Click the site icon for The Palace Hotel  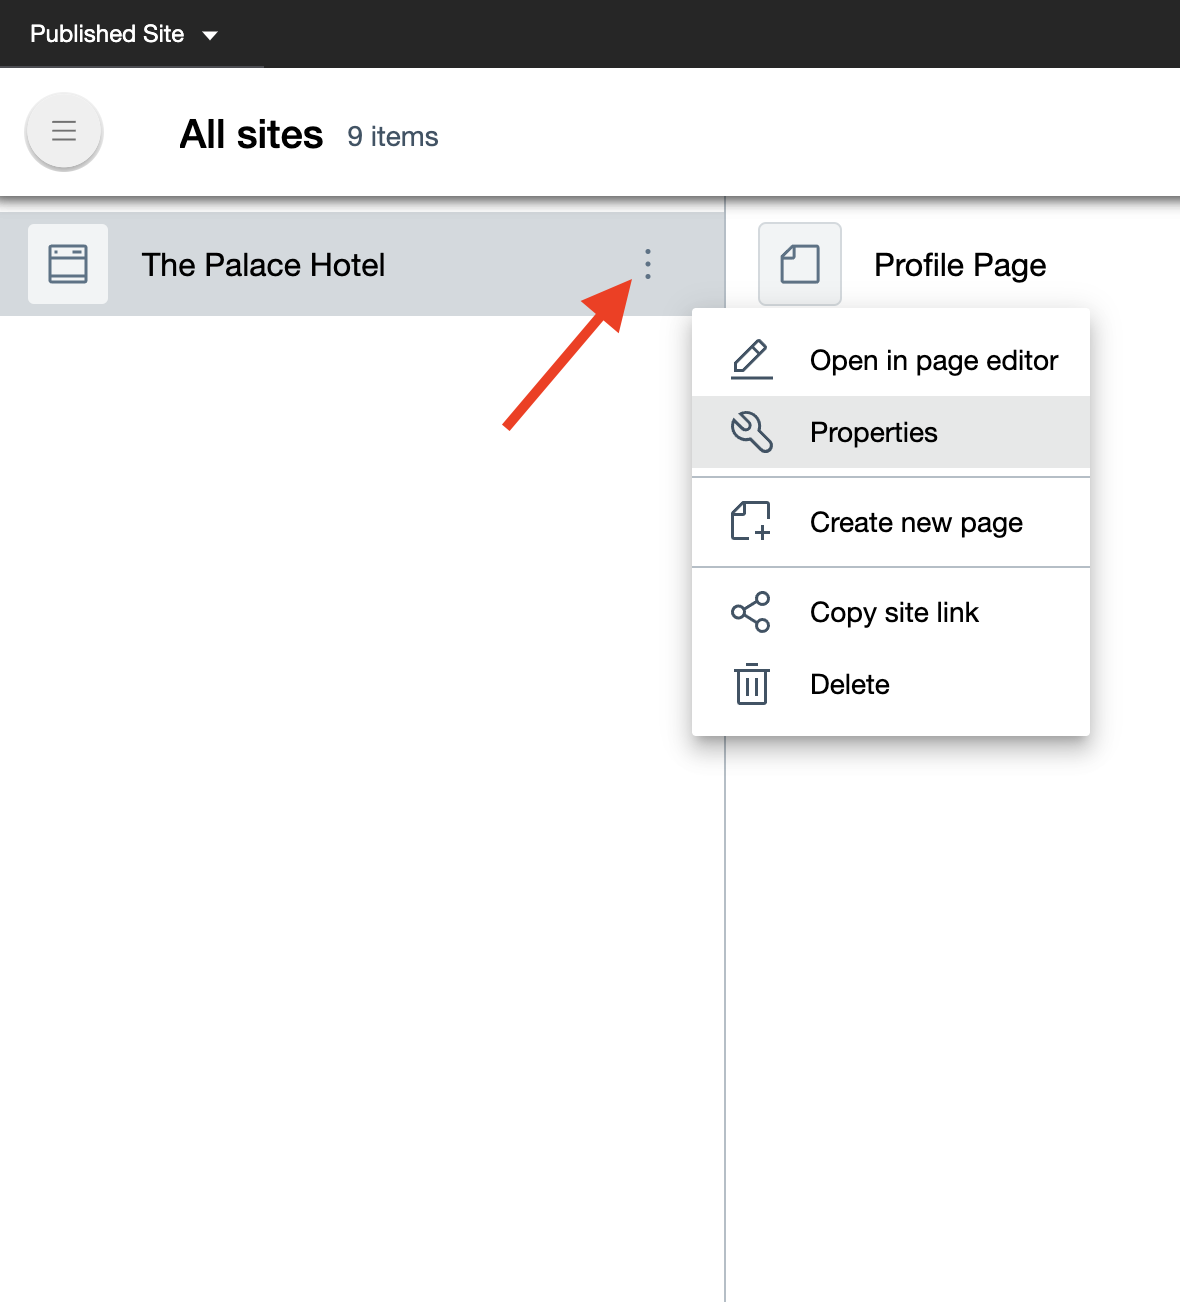pyautogui.click(x=67, y=264)
